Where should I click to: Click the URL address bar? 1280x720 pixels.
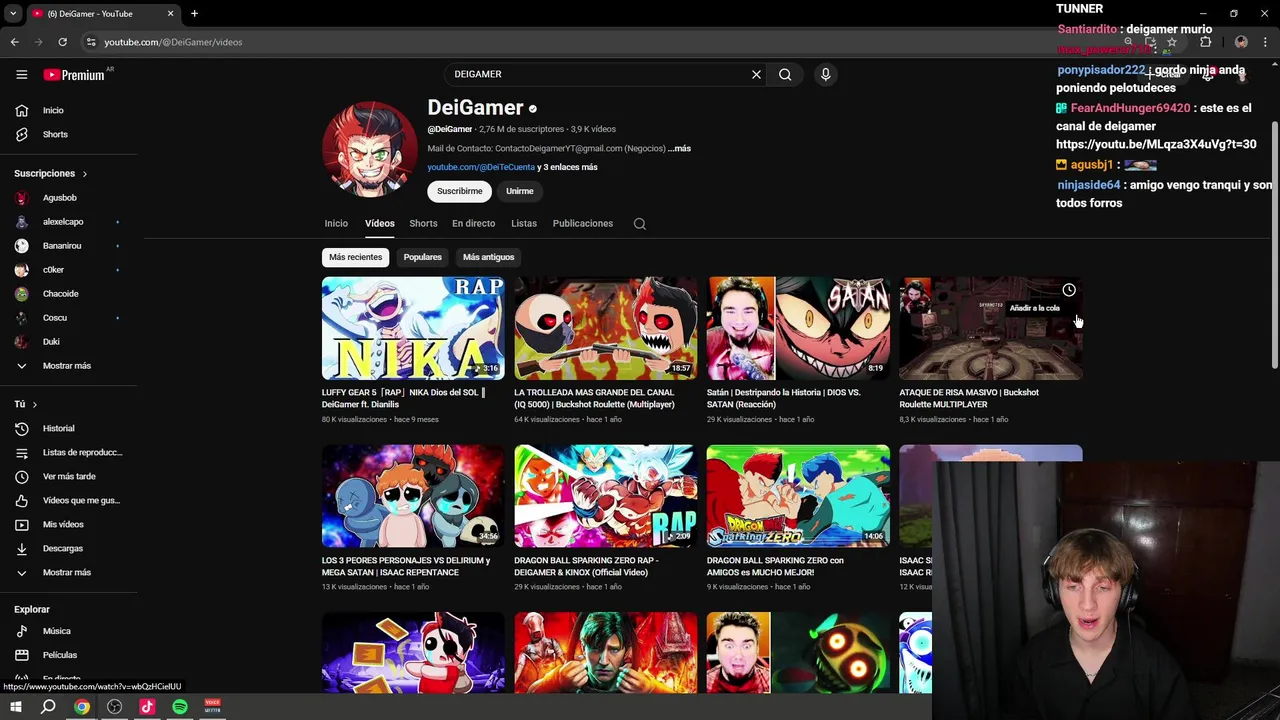coord(600,42)
